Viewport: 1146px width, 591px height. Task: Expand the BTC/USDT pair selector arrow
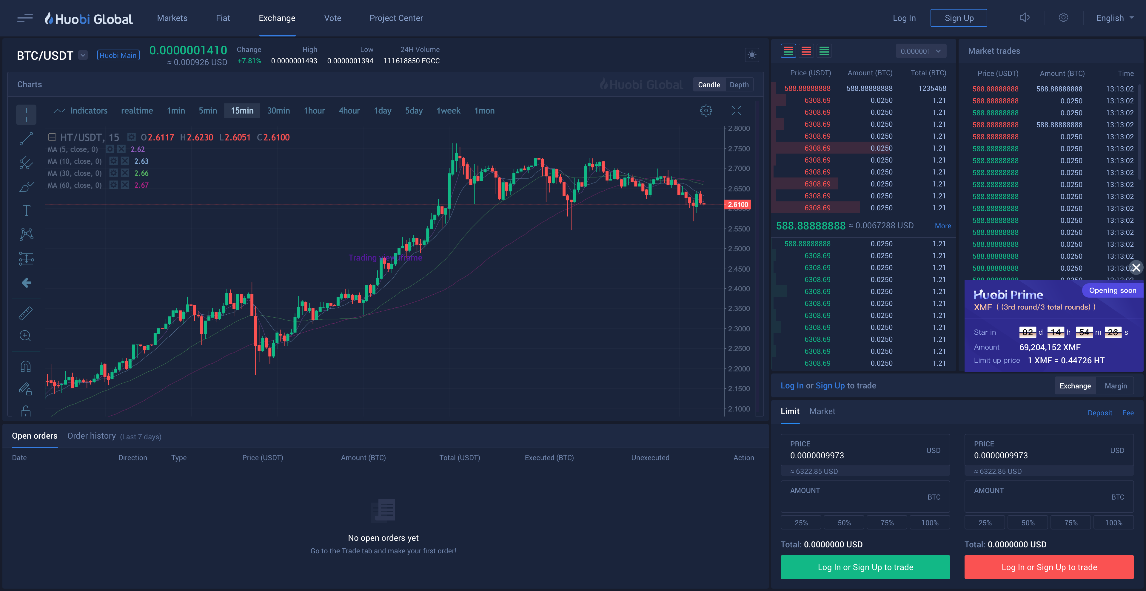tap(83, 55)
